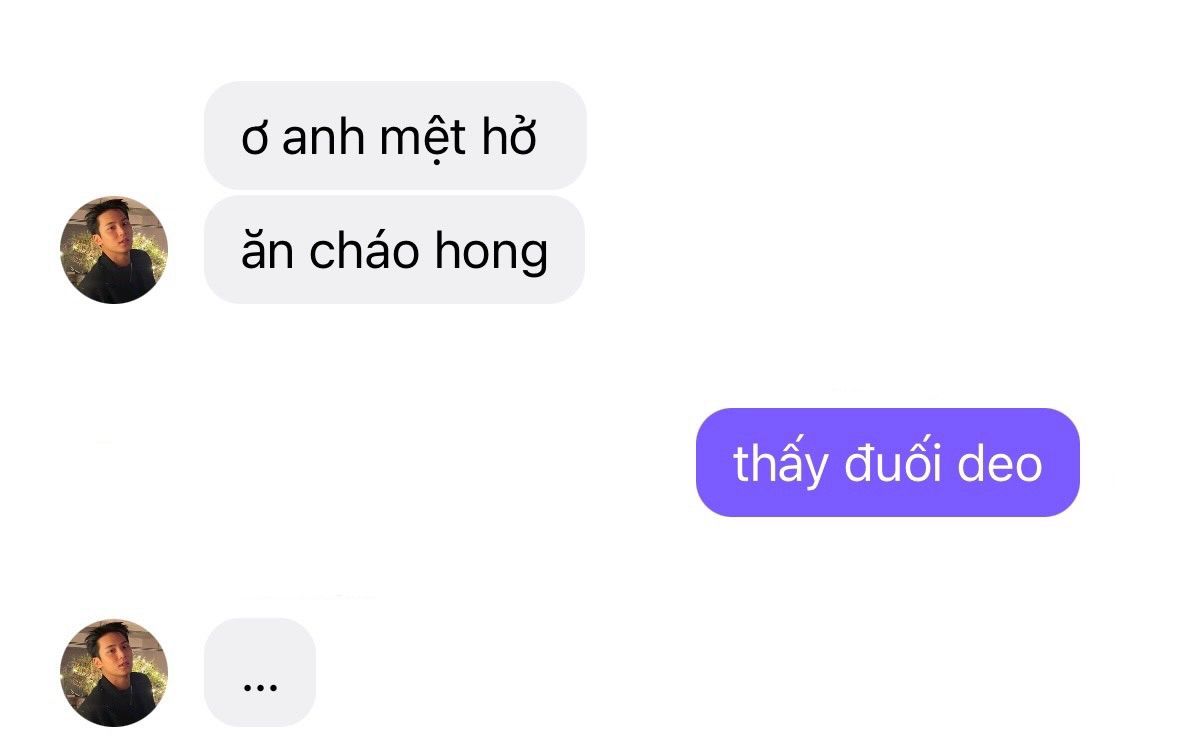Click the word 'anh' in the first message
Image resolution: width=1187 pixels, height=737 pixels.
point(323,138)
